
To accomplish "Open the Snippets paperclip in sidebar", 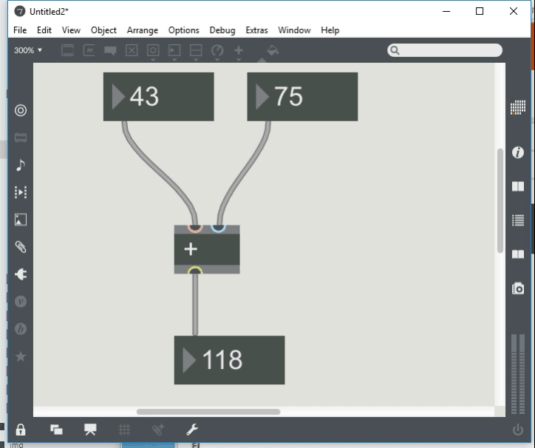I will tap(20, 247).
